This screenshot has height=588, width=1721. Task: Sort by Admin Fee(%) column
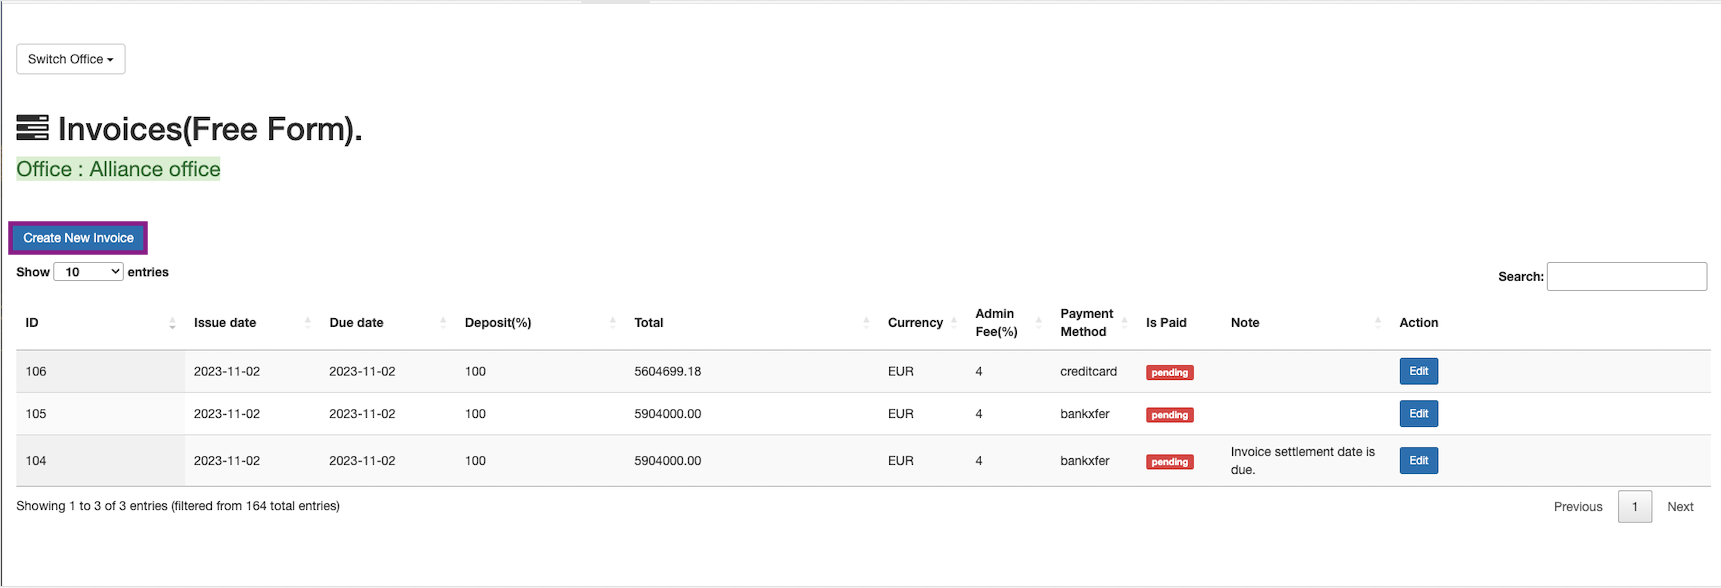tap(996, 323)
